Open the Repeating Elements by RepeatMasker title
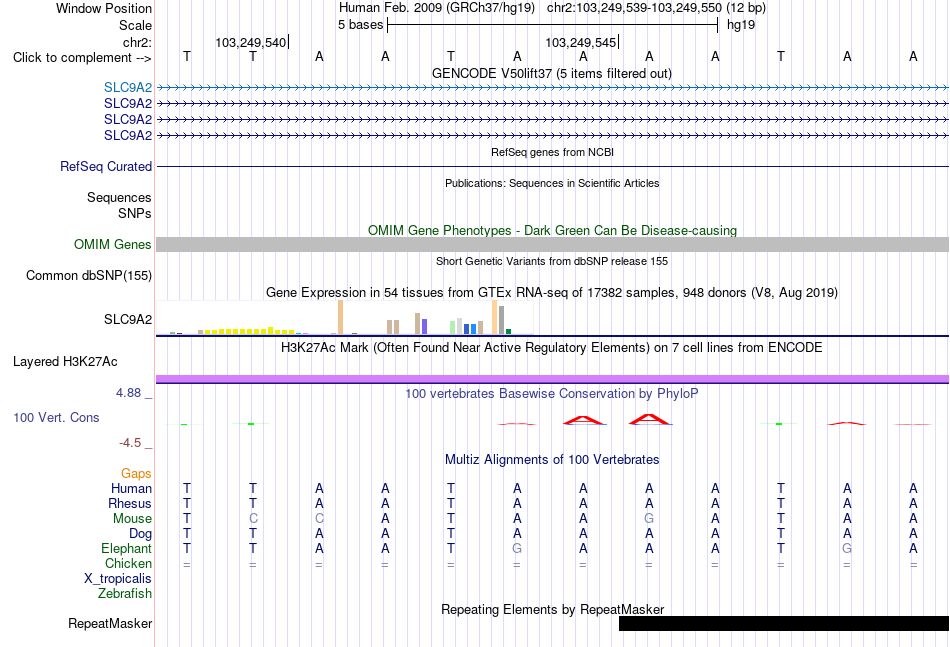This screenshot has height=647, width=950. click(553, 609)
